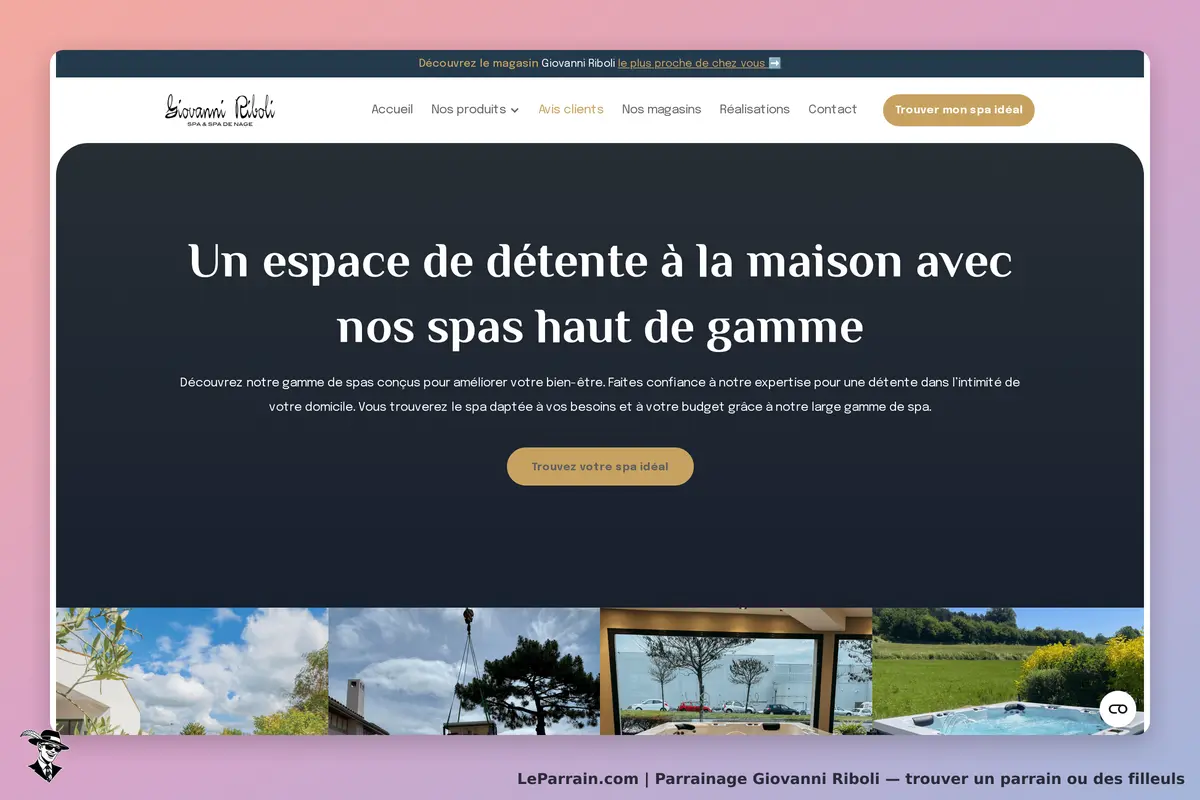Click Découvrez le magasin banner text
The height and width of the screenshot is (800, 1200).
(x=478, y=63)
